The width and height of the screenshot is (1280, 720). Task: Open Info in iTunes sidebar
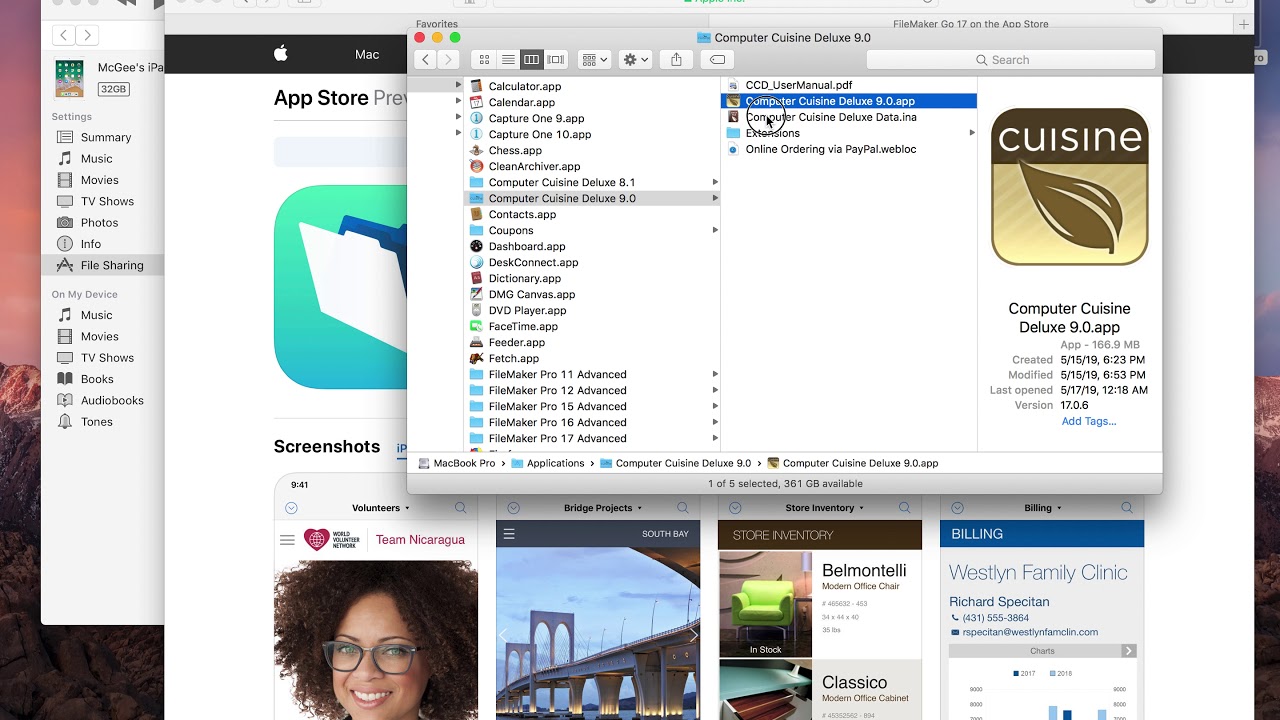click(90, 244)
